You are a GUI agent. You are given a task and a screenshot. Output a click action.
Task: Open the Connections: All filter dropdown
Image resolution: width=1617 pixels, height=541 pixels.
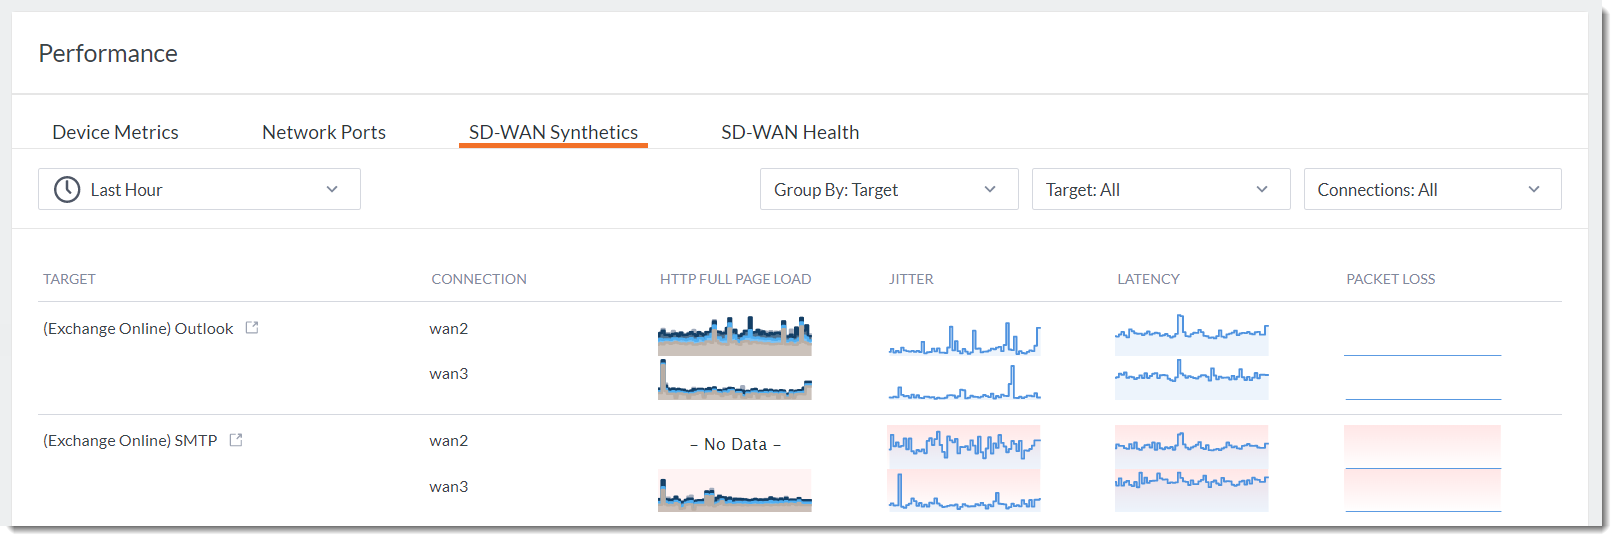click(x=1431, y=189)
